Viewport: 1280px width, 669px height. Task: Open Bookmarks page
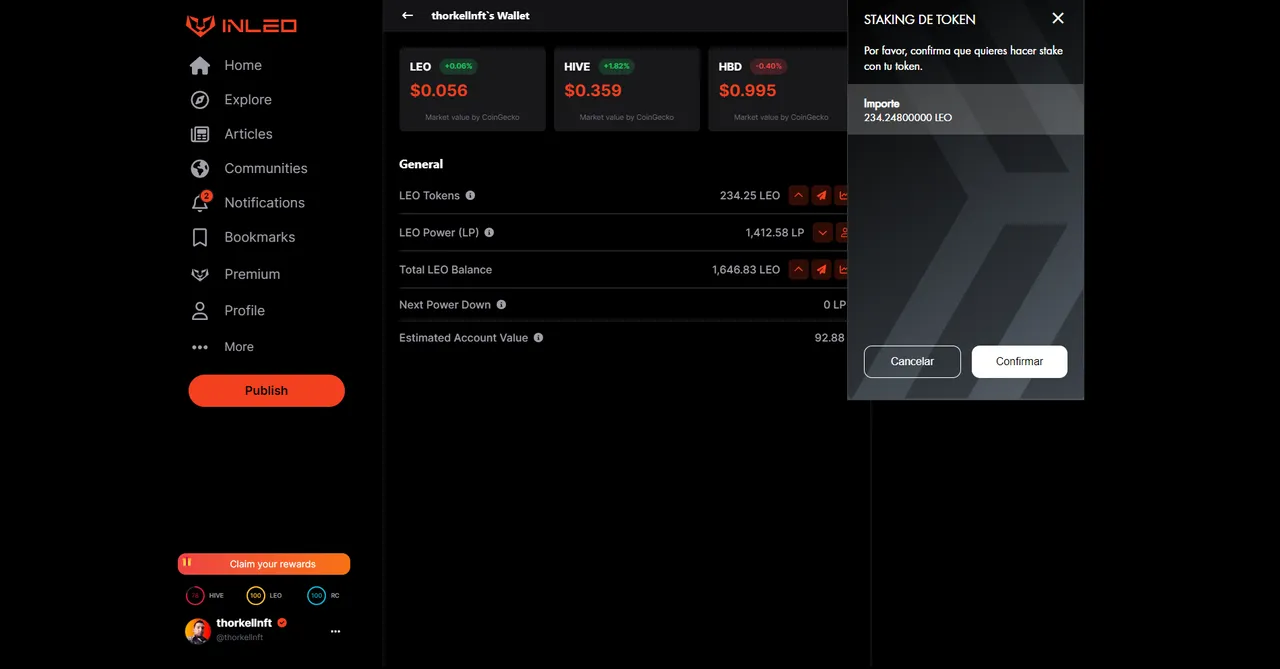[x=243, y=237]
